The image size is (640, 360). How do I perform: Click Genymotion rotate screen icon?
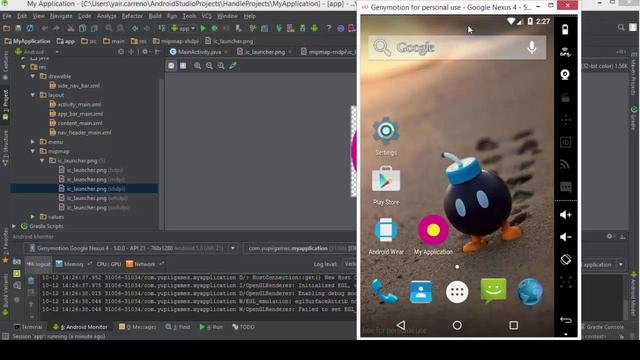565,259
